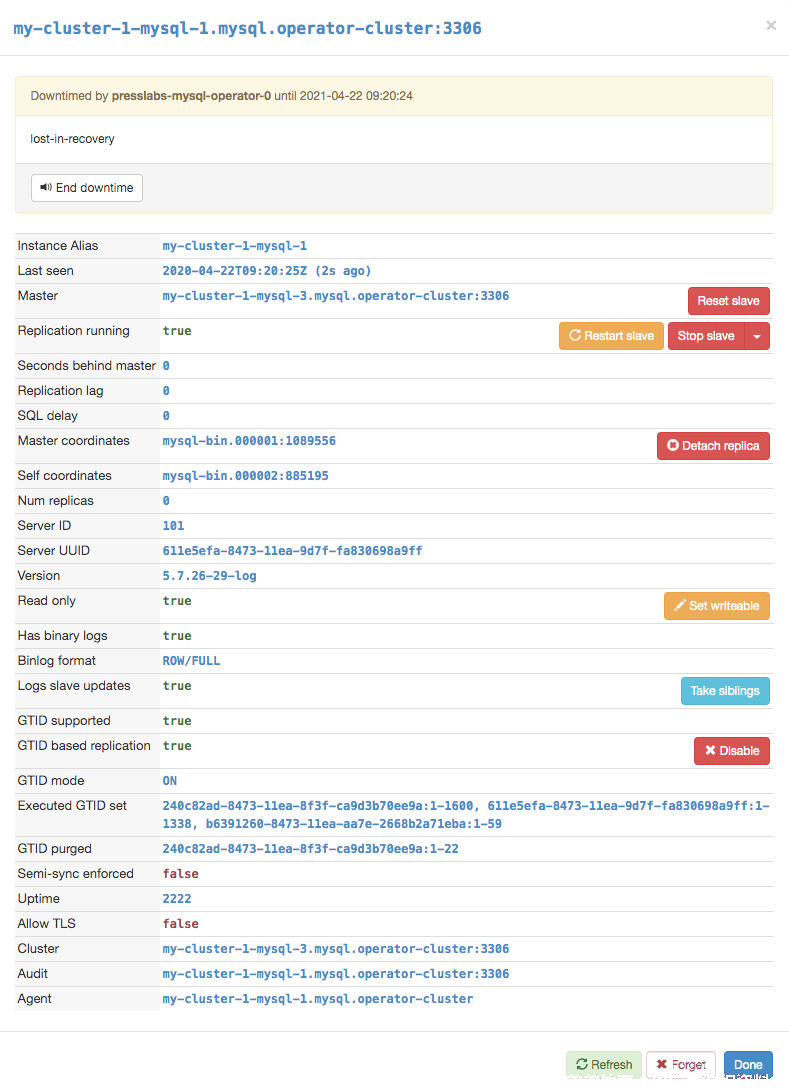The width and height of the screenshot is (789, 1092).
Task: Click Stop slave button
Action: coord(705,336)
